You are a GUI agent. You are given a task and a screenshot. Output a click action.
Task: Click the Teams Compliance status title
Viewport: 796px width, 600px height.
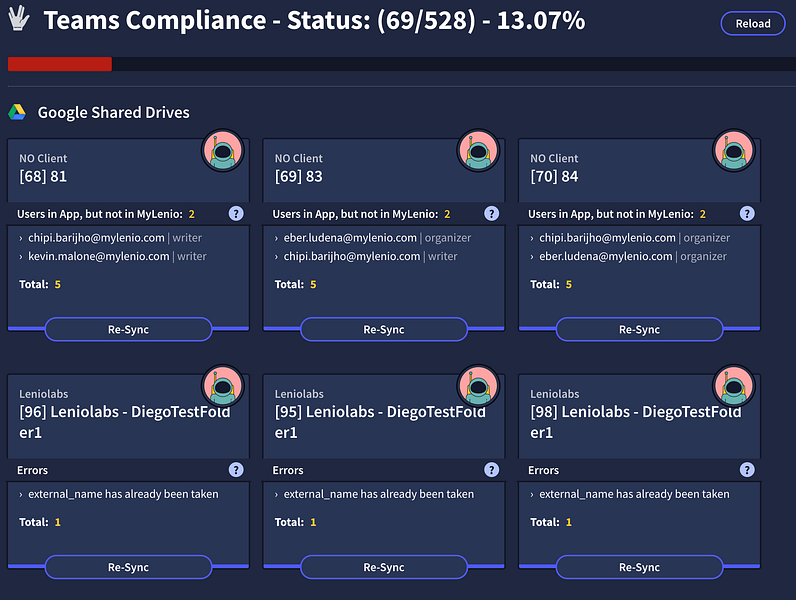(314, 20)
